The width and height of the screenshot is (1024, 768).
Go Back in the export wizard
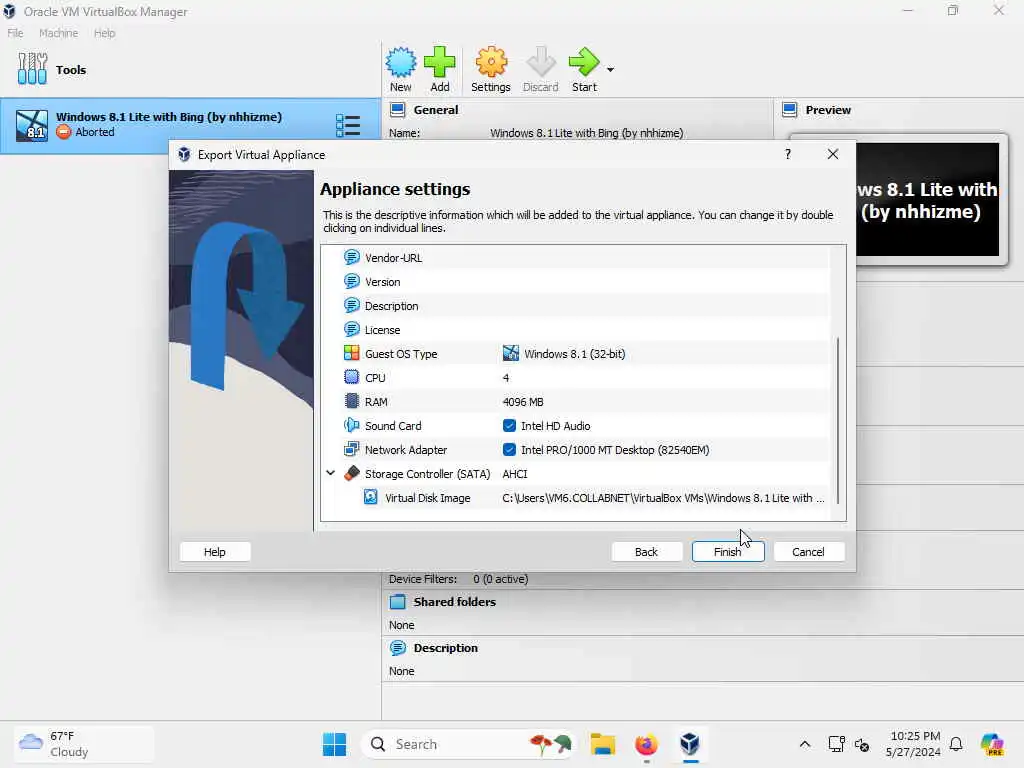647,552
